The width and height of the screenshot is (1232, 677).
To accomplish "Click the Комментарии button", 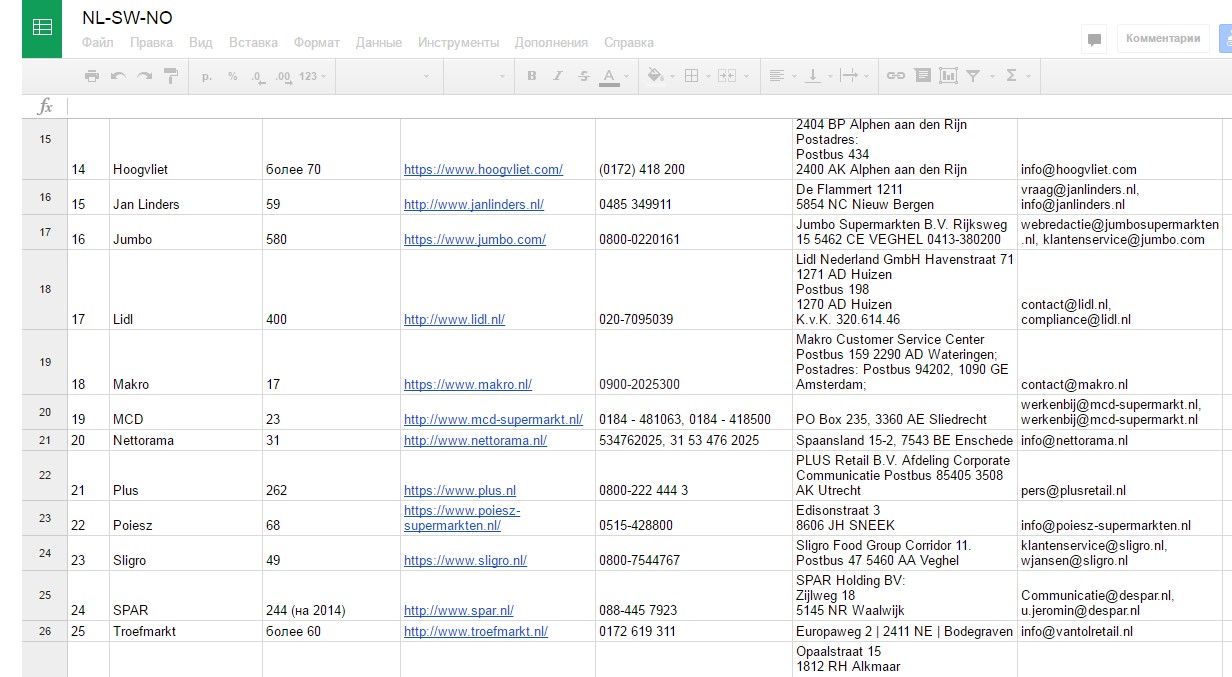I will click(1163, 39).
